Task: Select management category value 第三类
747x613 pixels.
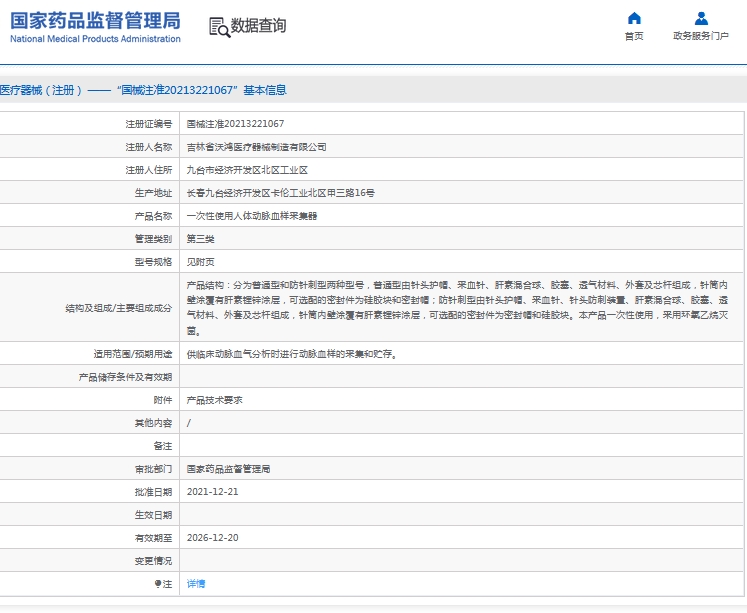Action: pyautogui.click(x=201, y=239)
